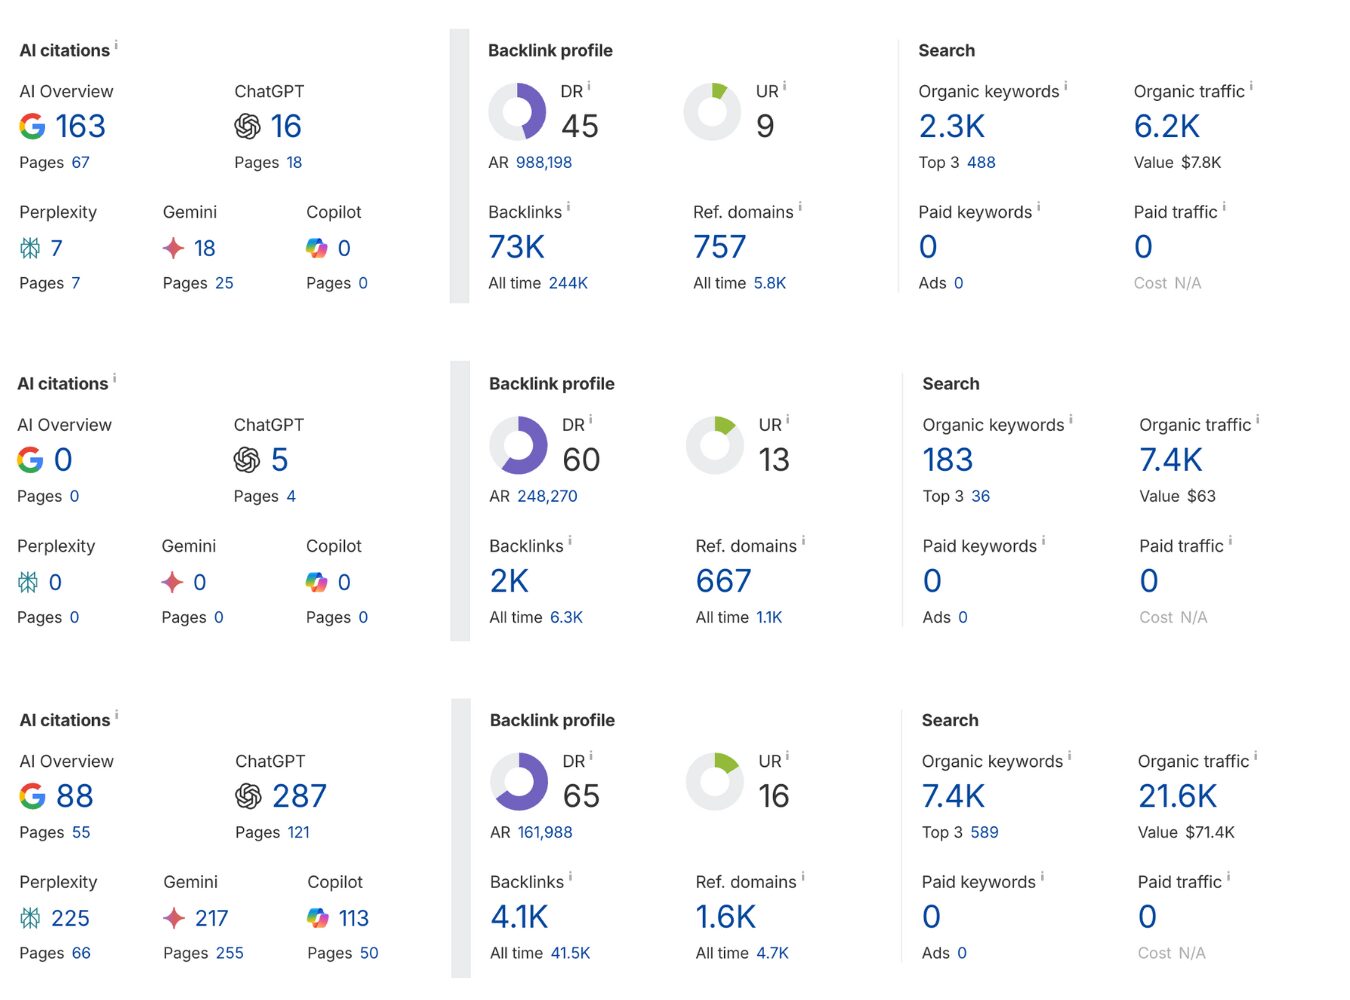Image resolution: width=1350 pixels, height=1000 pixels.
Task: Click the Gemini icon next to 217
Action: 174,918
